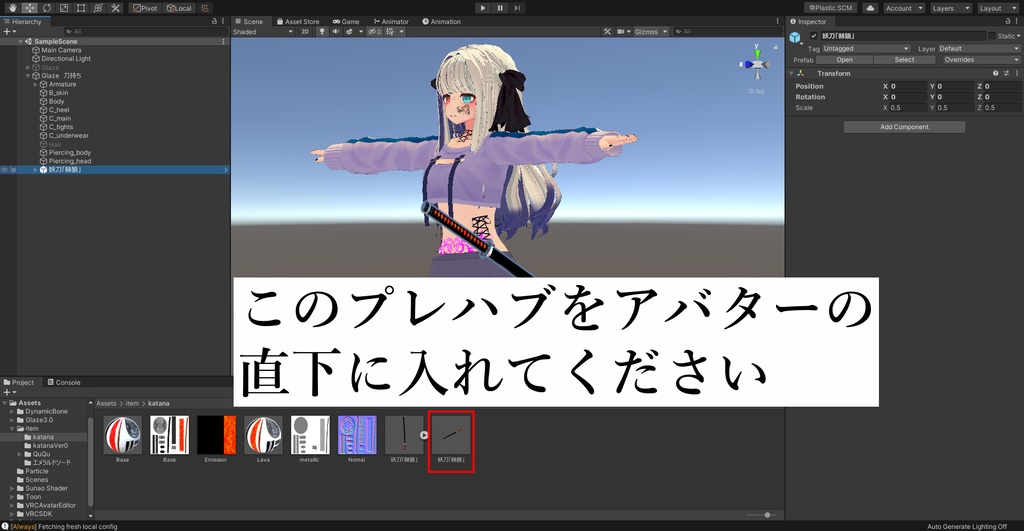
Task: Open the Account dropdown
Action: point(904,8)
